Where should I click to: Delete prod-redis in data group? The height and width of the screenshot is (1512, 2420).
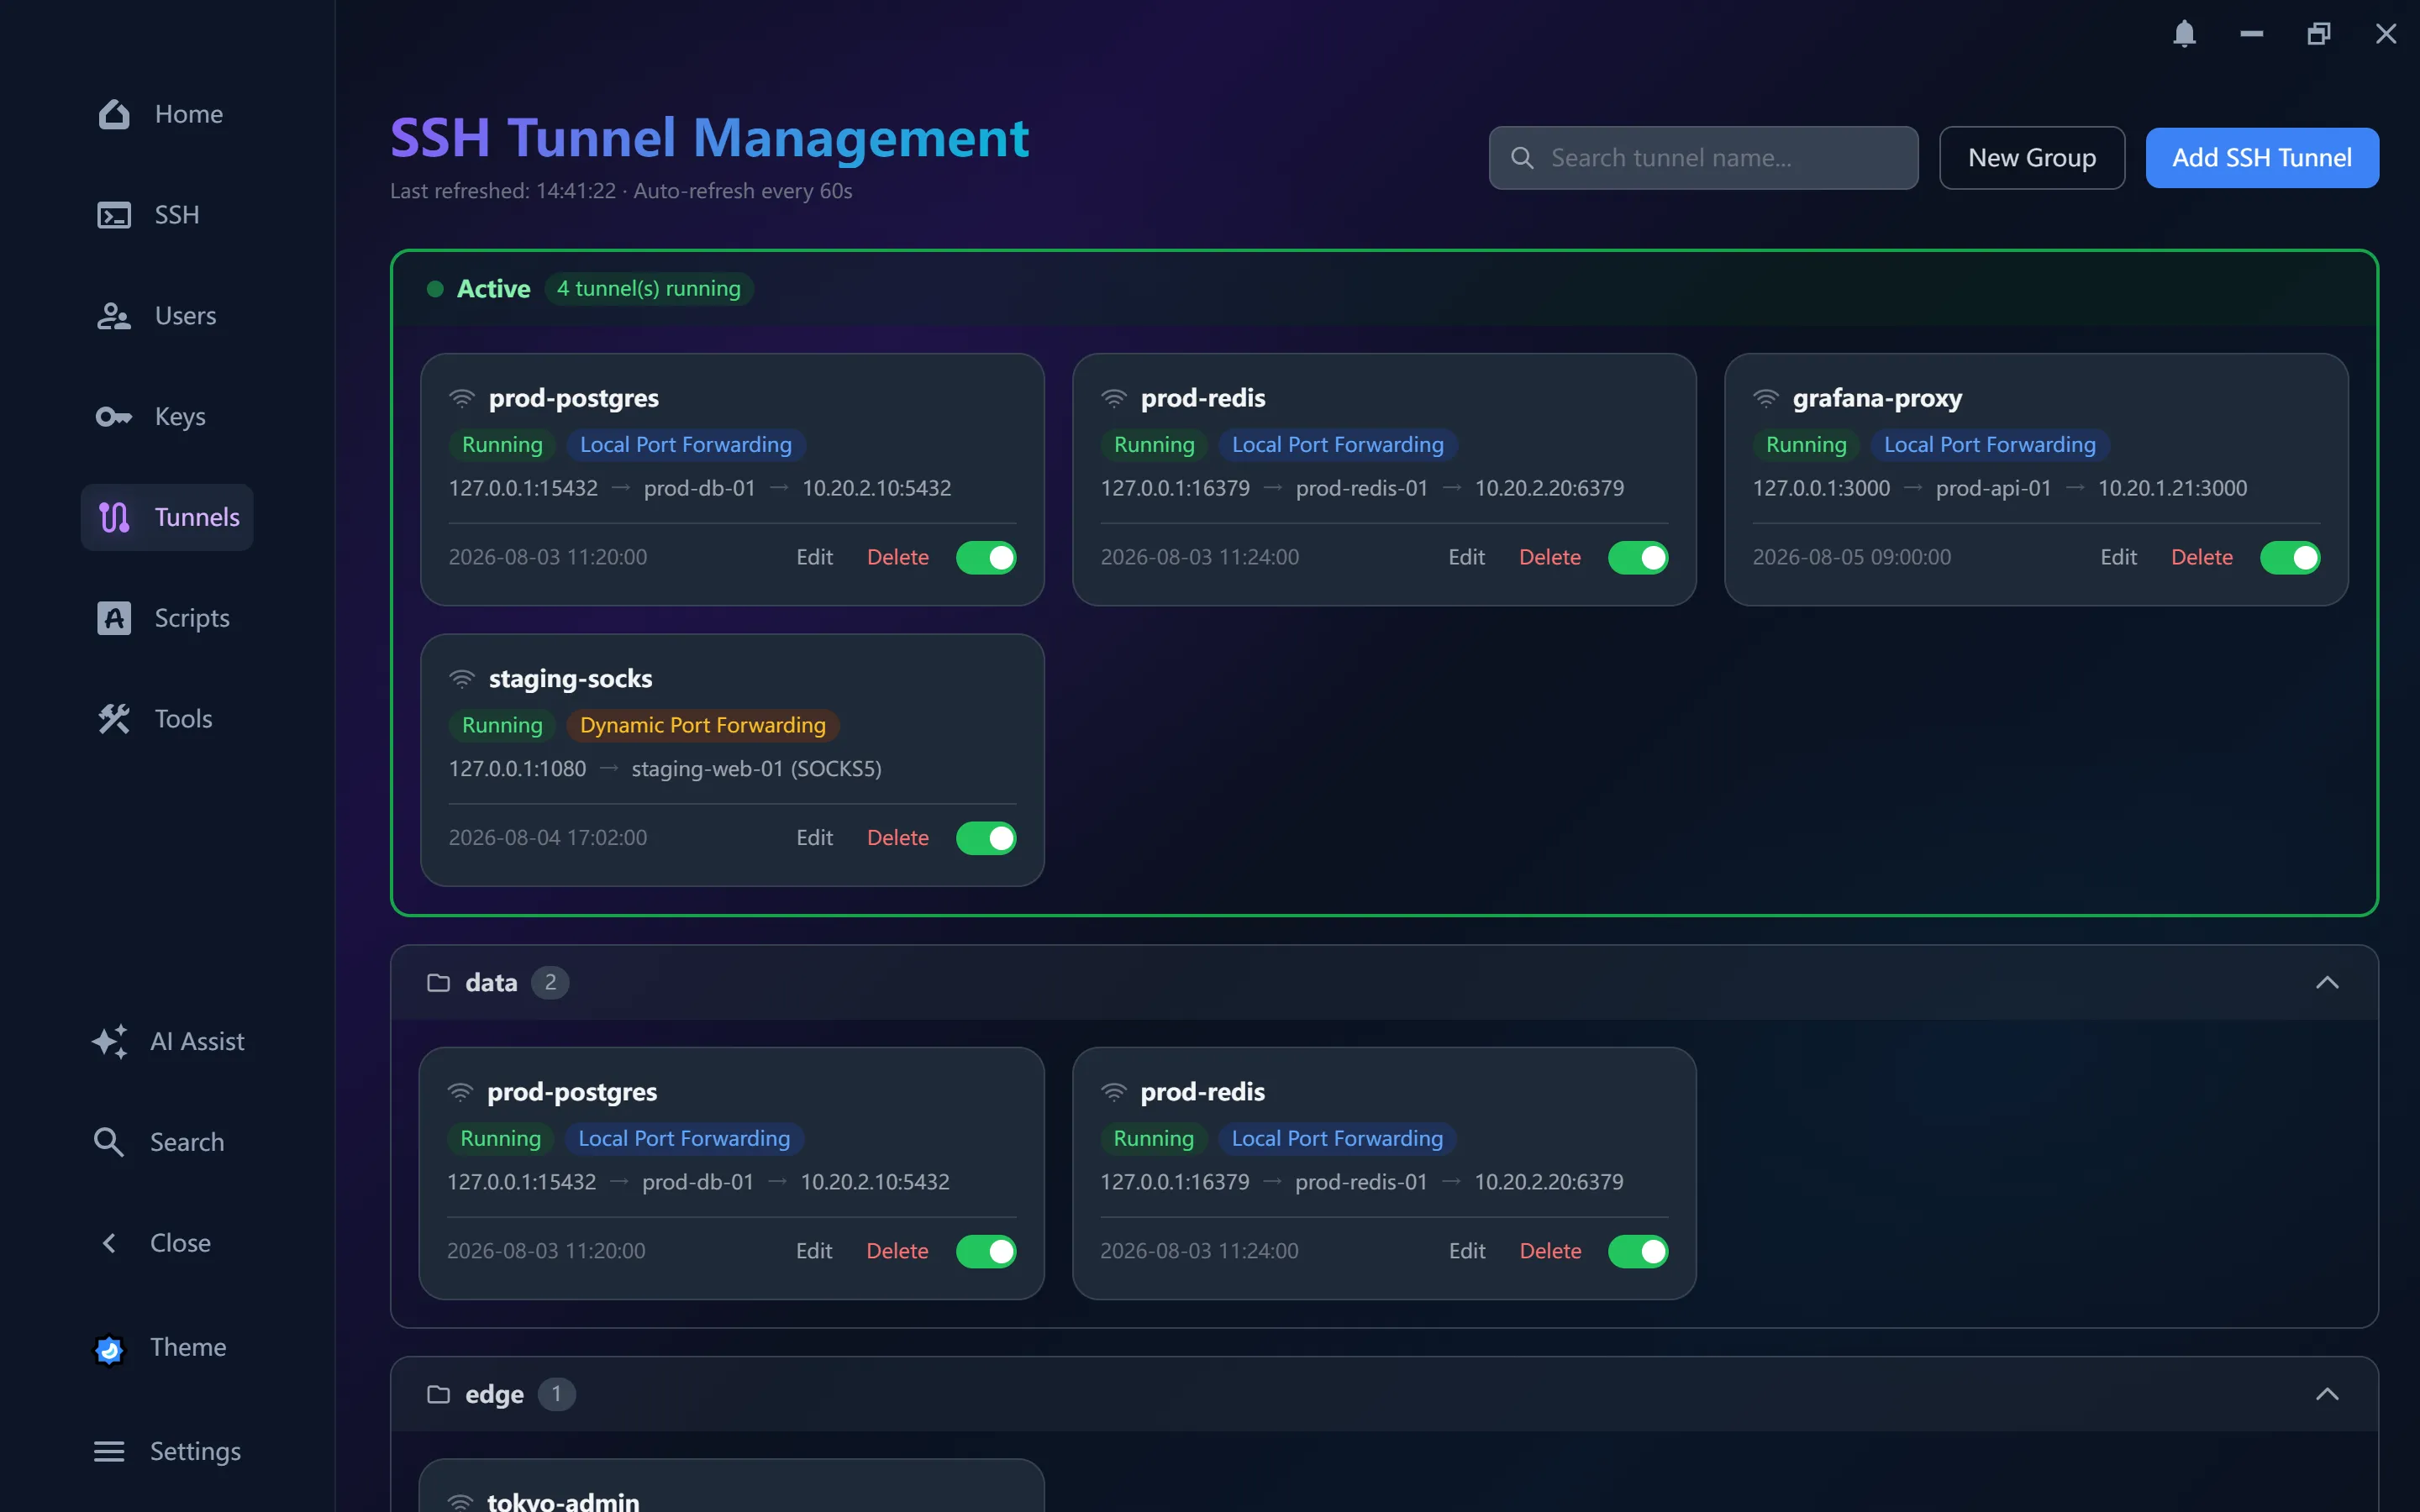point(1550,1251)
